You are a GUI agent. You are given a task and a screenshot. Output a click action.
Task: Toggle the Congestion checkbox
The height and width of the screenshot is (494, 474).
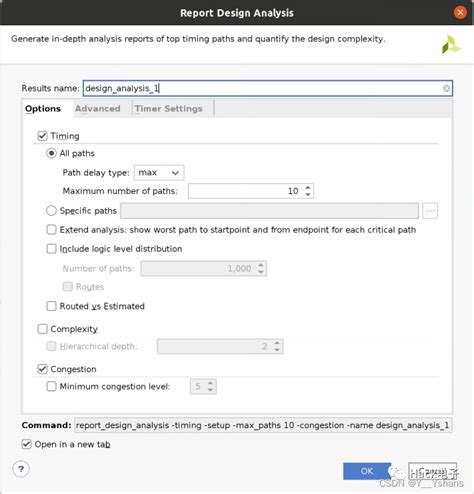[42, 369]
